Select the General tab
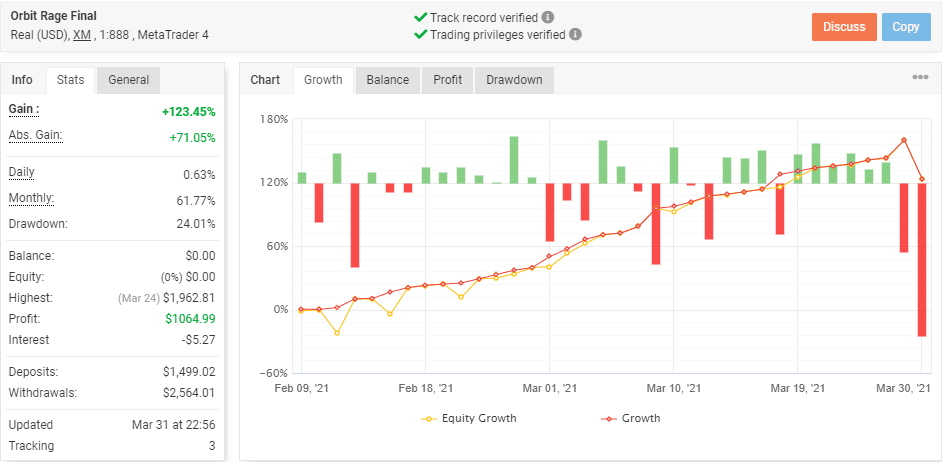The height and width of the screenshot is (462, 942). tap(128, 80)
